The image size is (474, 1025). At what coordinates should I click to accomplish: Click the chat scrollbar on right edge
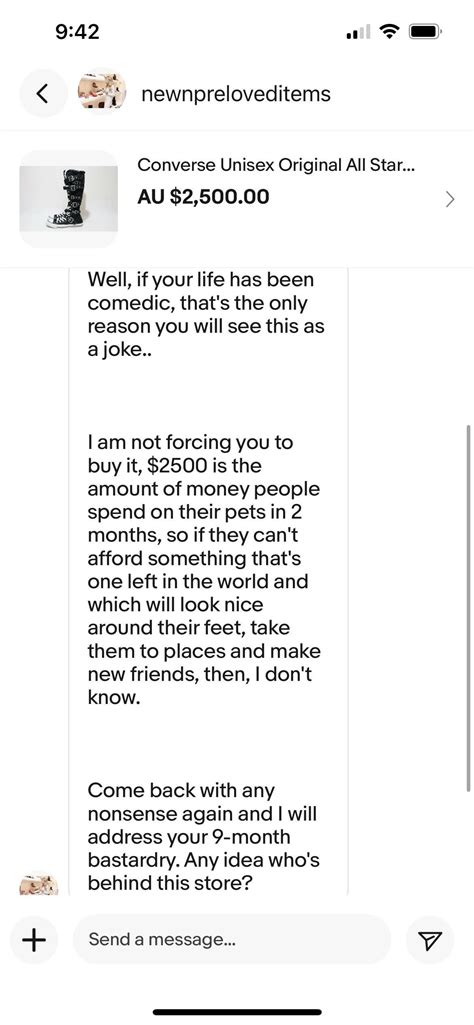coord(468,608)
